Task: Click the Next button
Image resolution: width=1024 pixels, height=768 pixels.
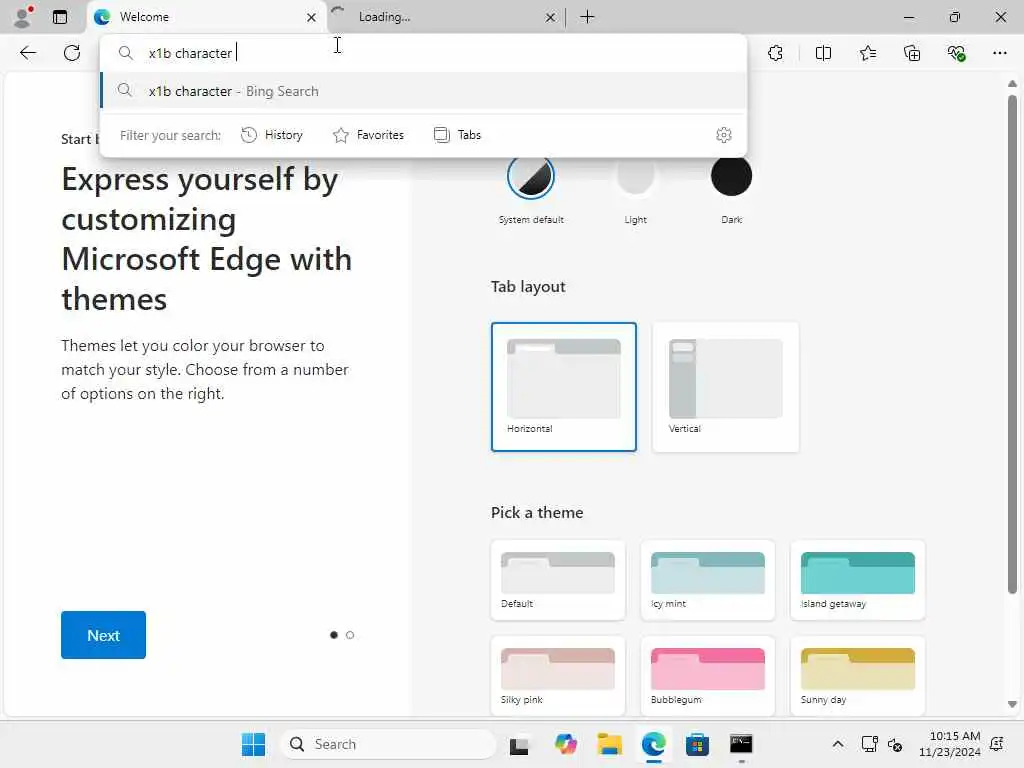Action: click(103, 635)
